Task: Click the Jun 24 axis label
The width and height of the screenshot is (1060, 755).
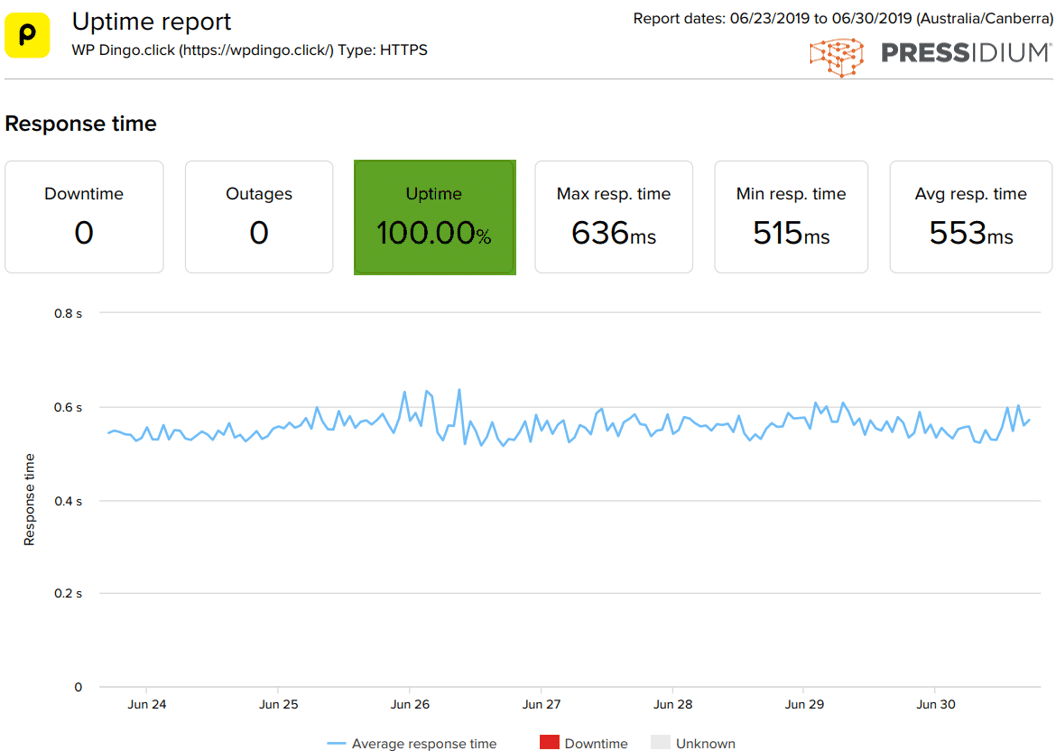Action: [x=147, y=704]
